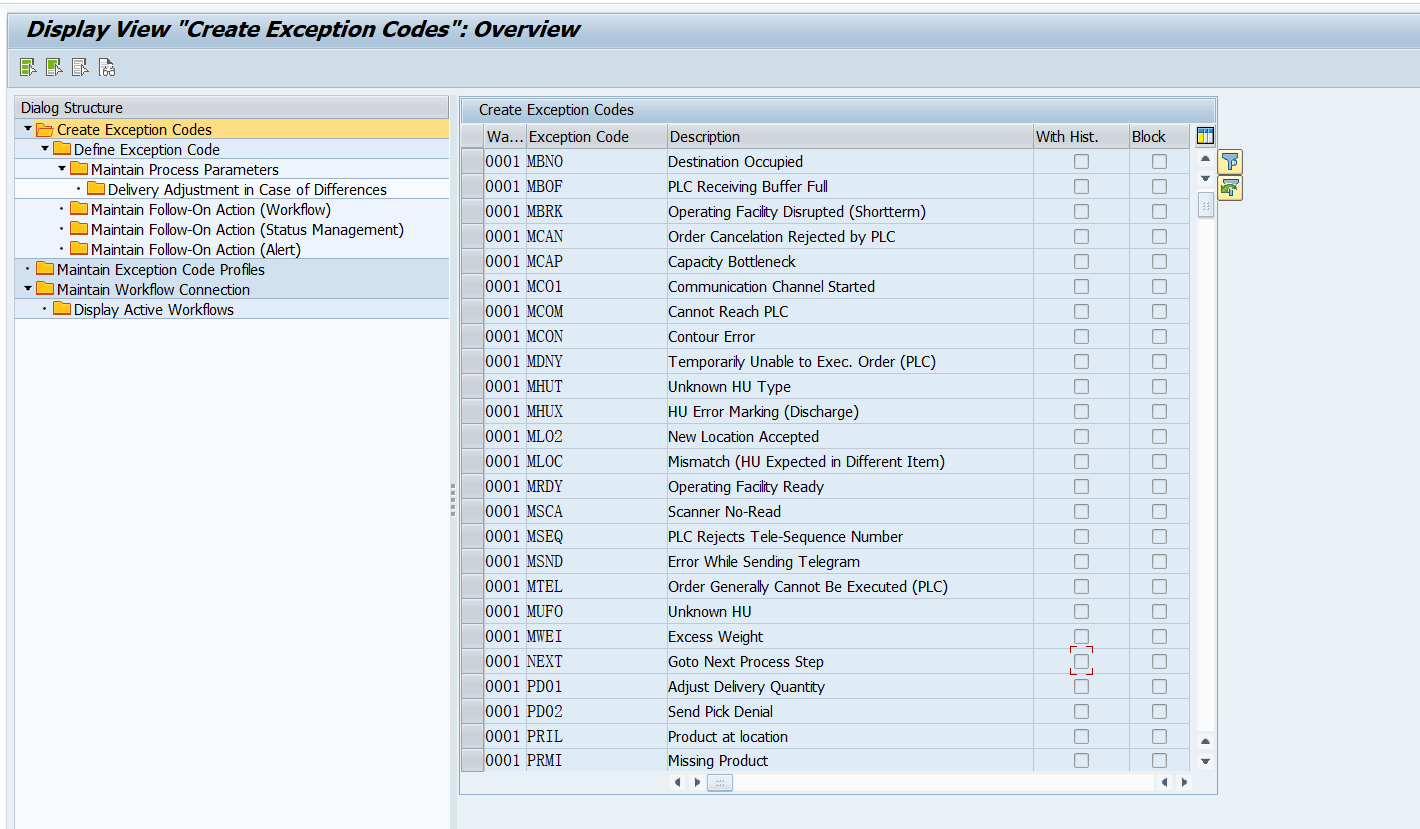
Task: Click the 'Adjust Delivery Quantity' description cell
Action: coord(850,687)
